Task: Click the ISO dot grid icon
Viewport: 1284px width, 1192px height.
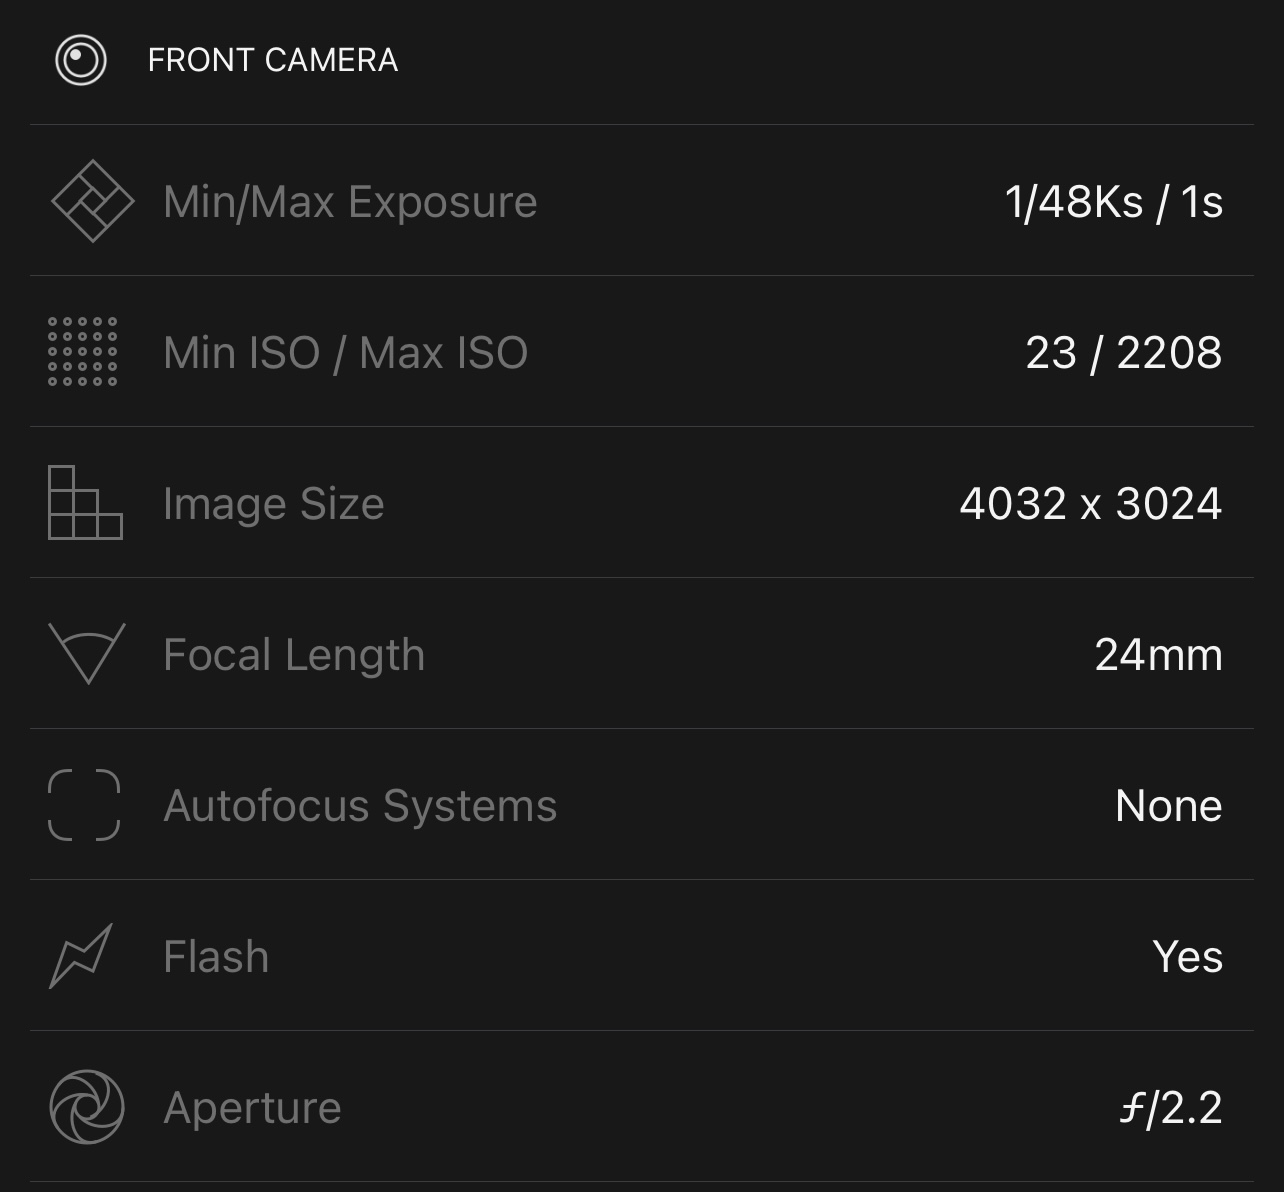Action: click(83, 352)
